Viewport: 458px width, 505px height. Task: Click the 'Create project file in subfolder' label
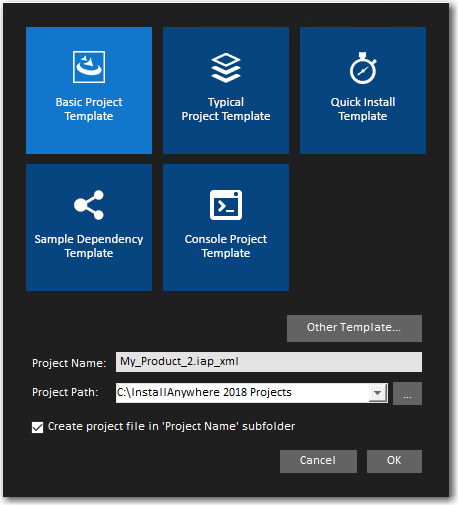coord(171,426)
